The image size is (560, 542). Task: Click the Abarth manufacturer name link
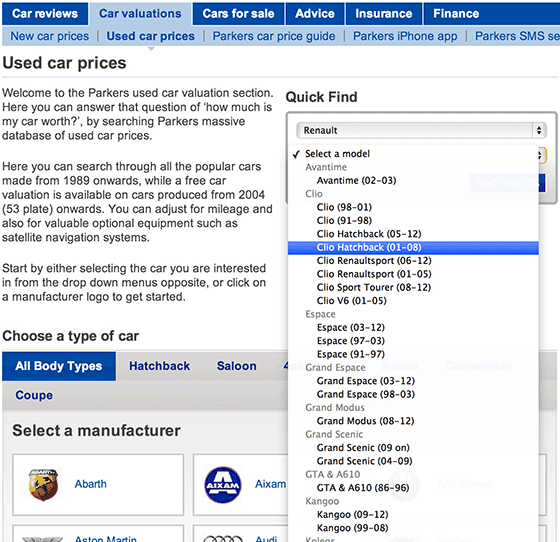click(x=91, y=484)
